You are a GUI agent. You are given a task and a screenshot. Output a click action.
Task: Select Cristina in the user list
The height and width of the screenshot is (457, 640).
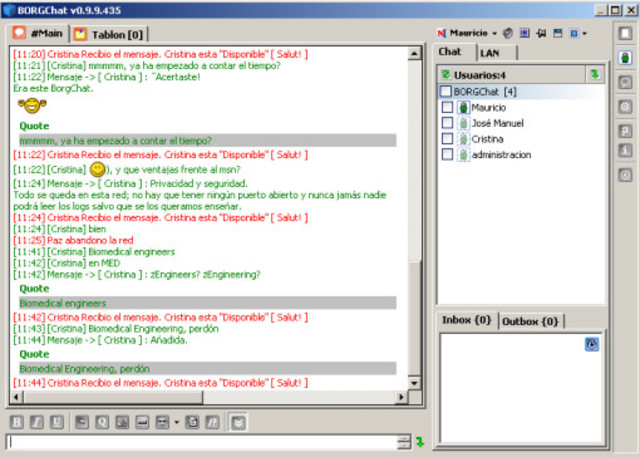[x=487, y=139]
